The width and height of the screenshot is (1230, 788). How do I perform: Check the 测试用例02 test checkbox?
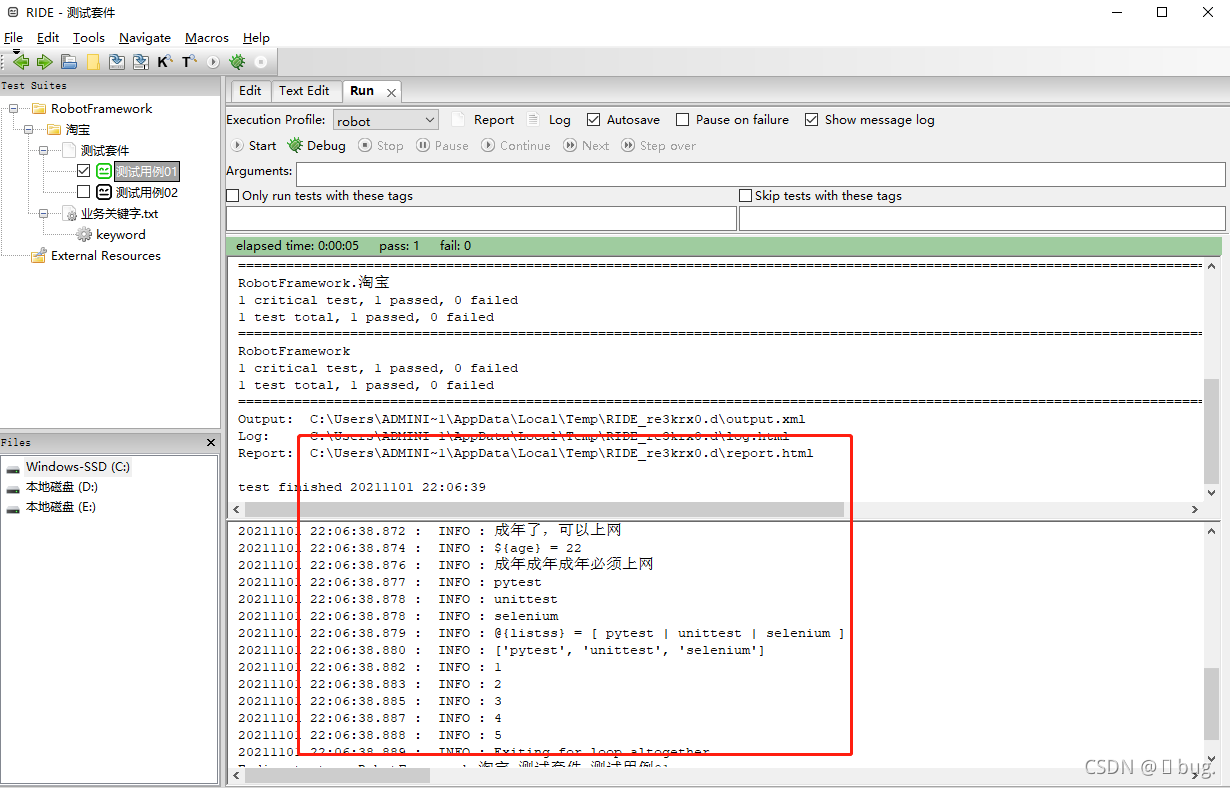click(x=84, y=192)
